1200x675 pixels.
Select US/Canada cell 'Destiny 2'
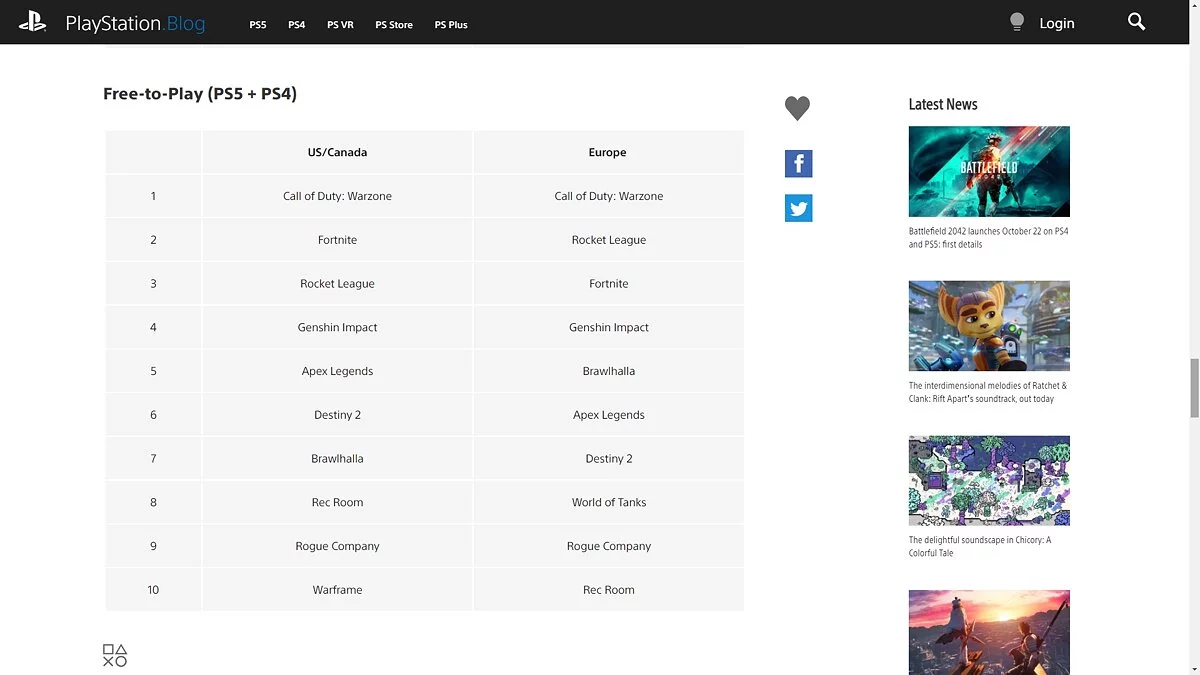point(337,415)
